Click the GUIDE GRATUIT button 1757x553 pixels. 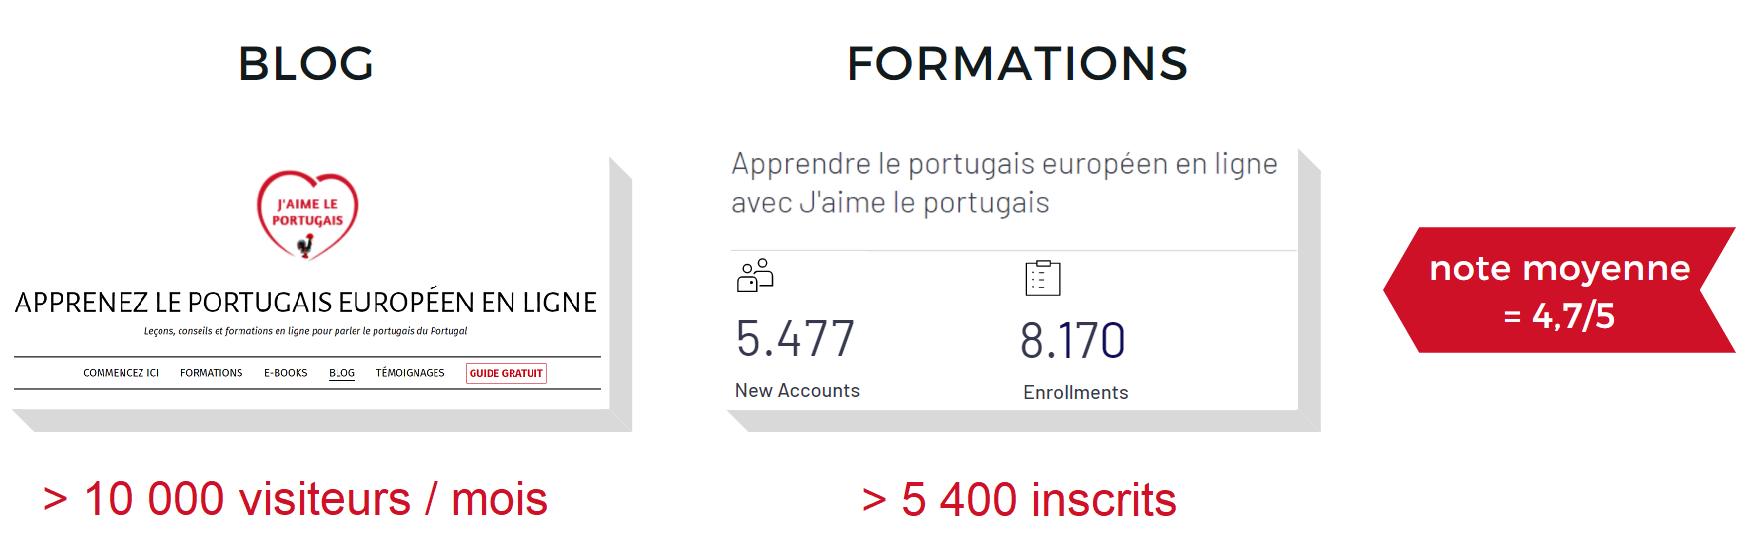coord(506,373)
